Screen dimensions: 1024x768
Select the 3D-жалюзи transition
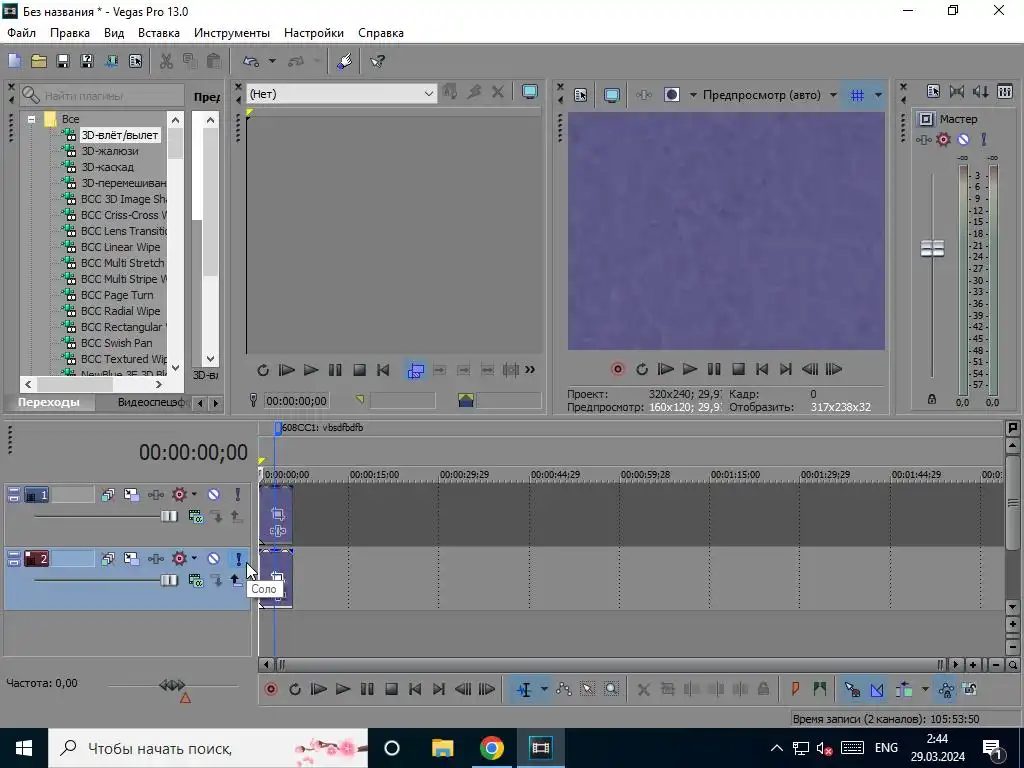click(x=110, y=151)
